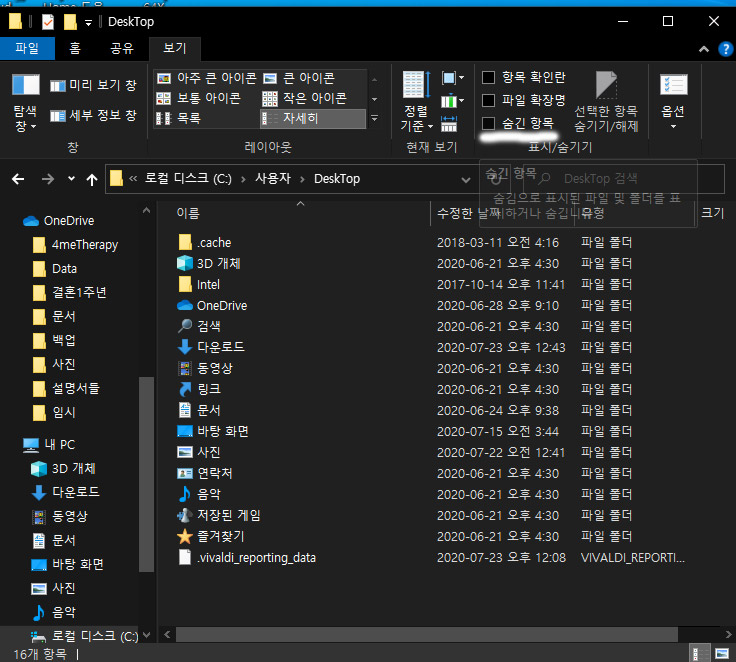Click the 탐색 창 (navigation pane) icon

(26, 86)
